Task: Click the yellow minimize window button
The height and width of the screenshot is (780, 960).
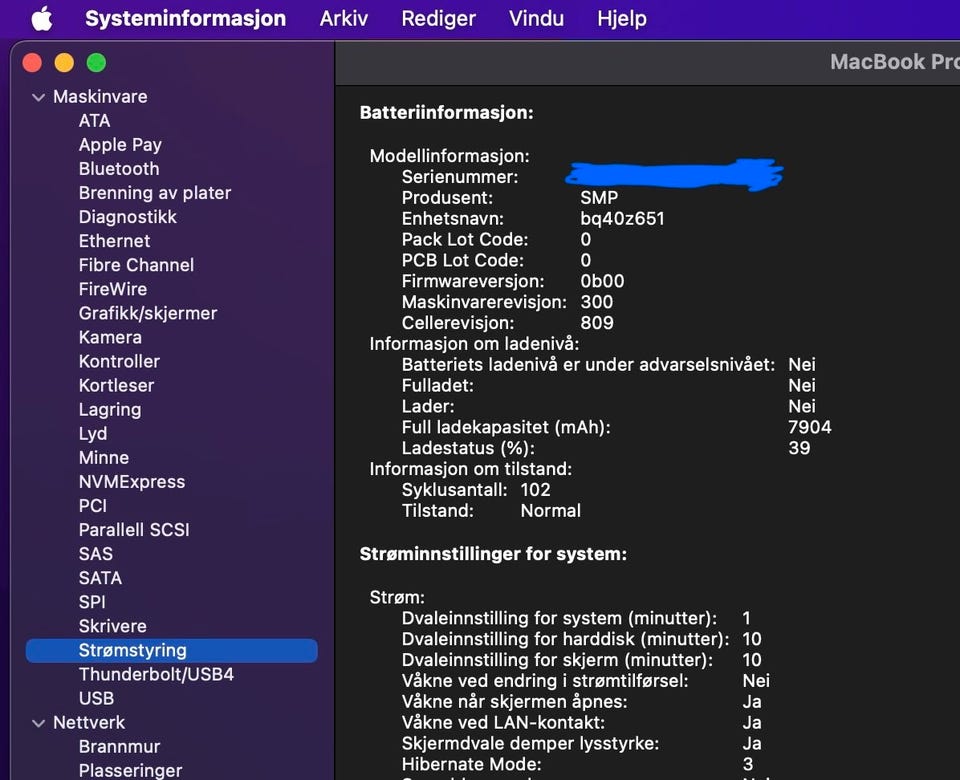Action: pos(64,63)
